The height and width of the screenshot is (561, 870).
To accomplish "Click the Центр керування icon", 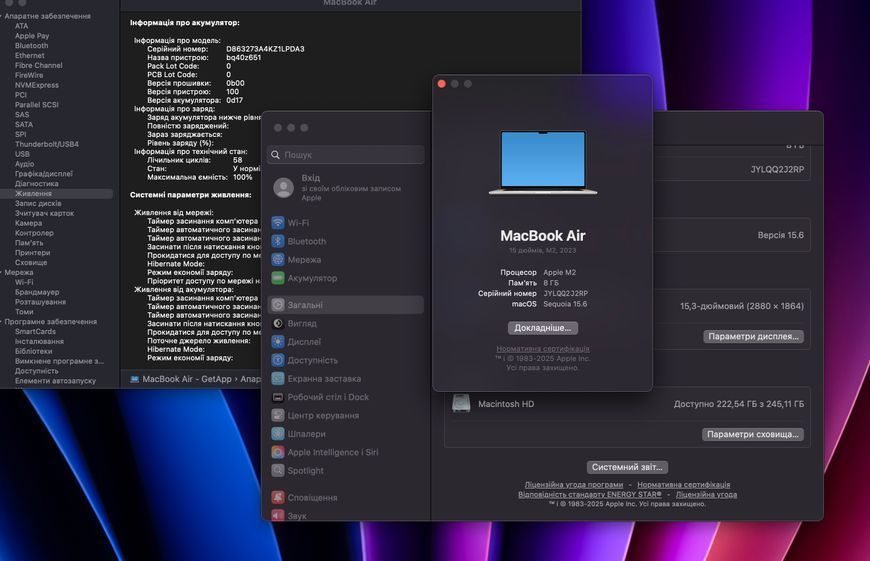I will click(x=278, y=415).
